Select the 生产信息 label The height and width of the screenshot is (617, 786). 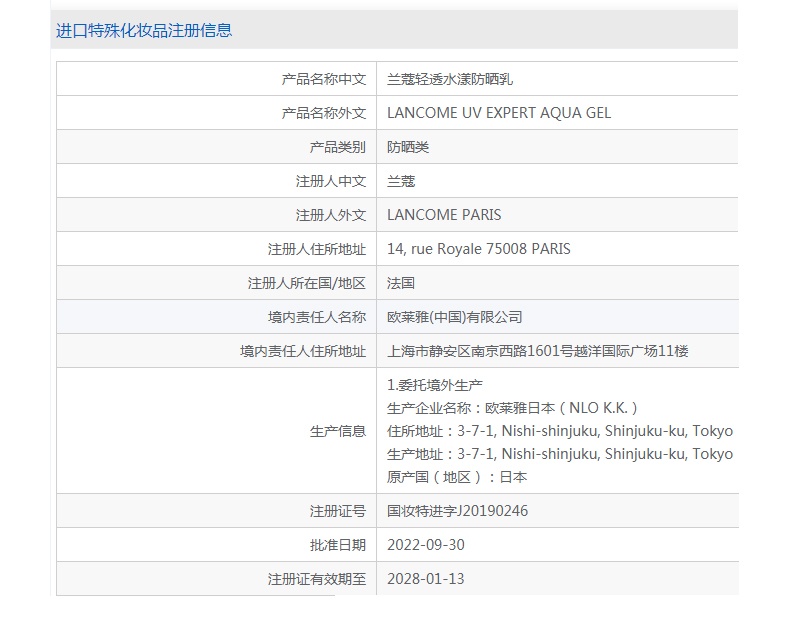coord(338,431)
